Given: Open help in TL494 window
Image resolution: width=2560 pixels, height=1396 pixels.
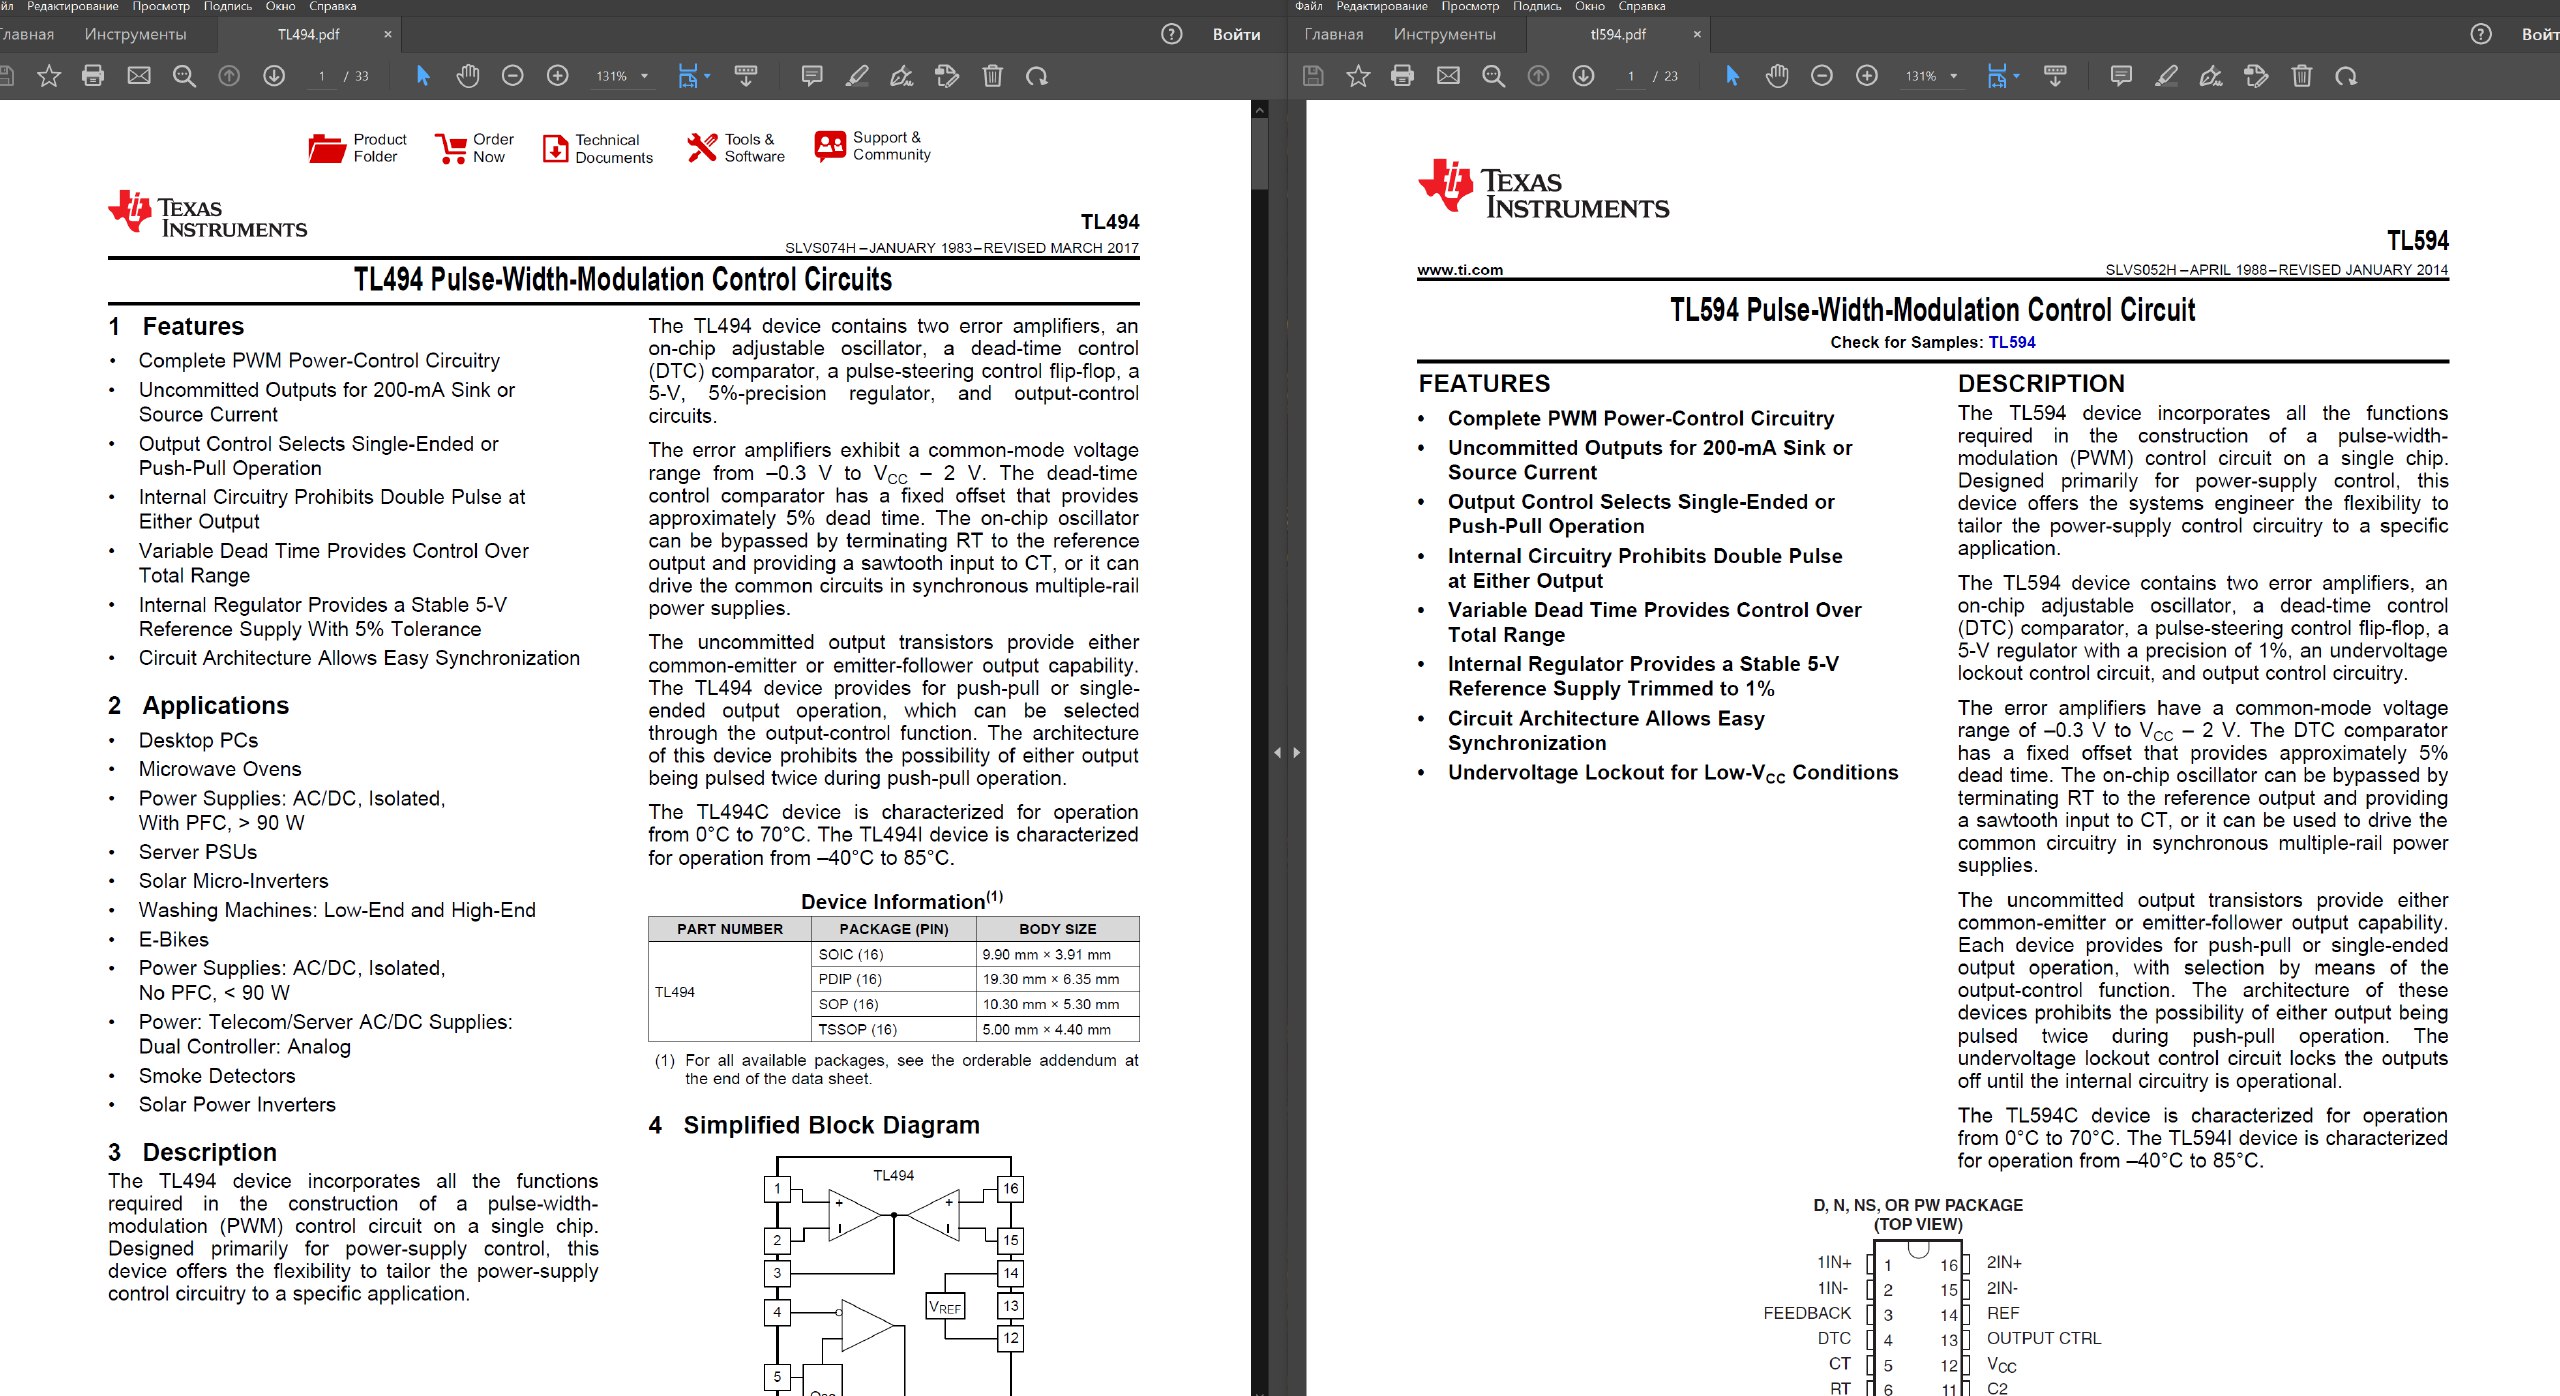Looking at the screenshot, I should [1172, 34].
